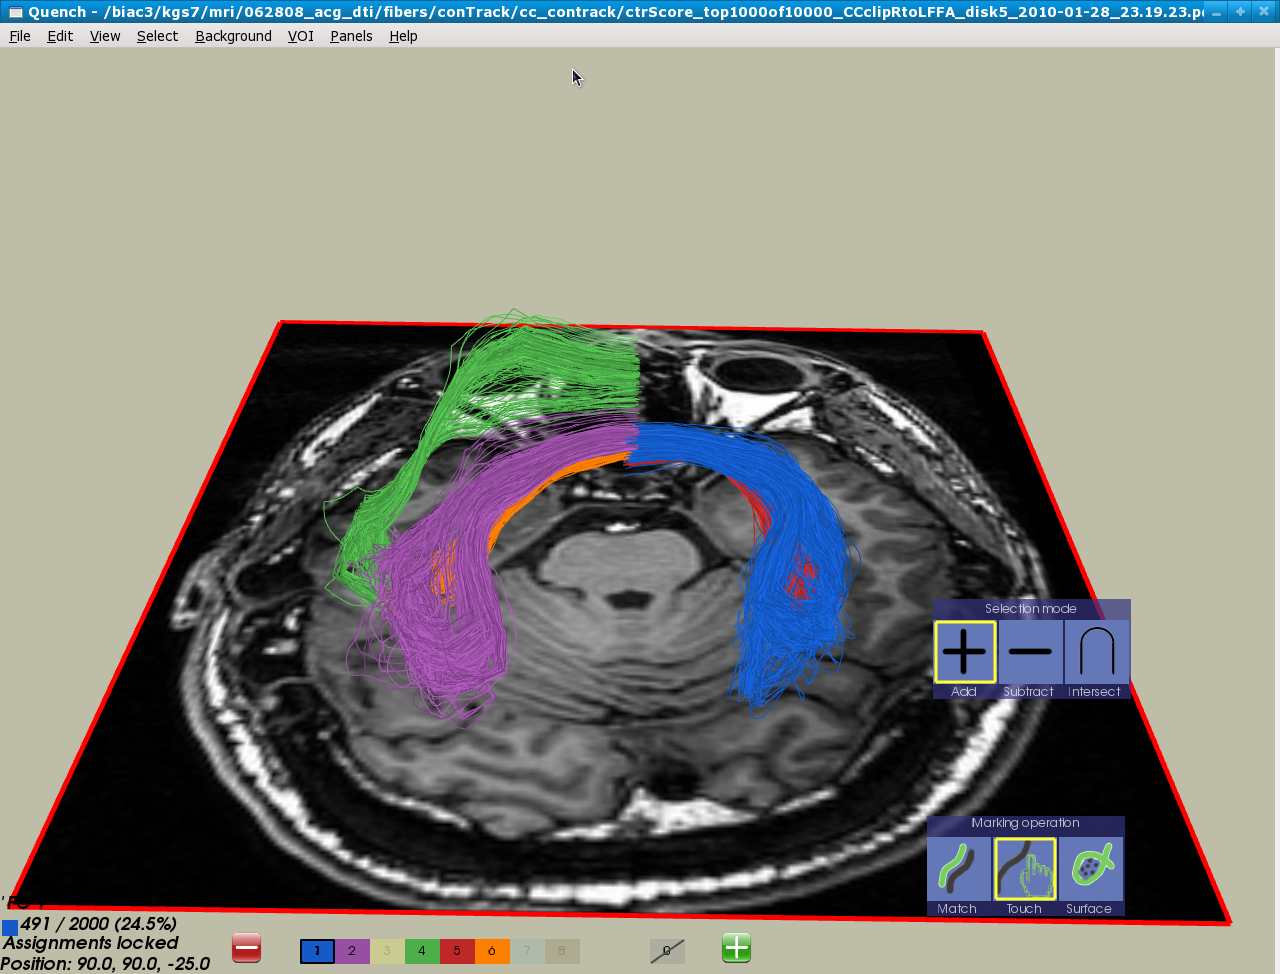Expand the Background menu

233,36
